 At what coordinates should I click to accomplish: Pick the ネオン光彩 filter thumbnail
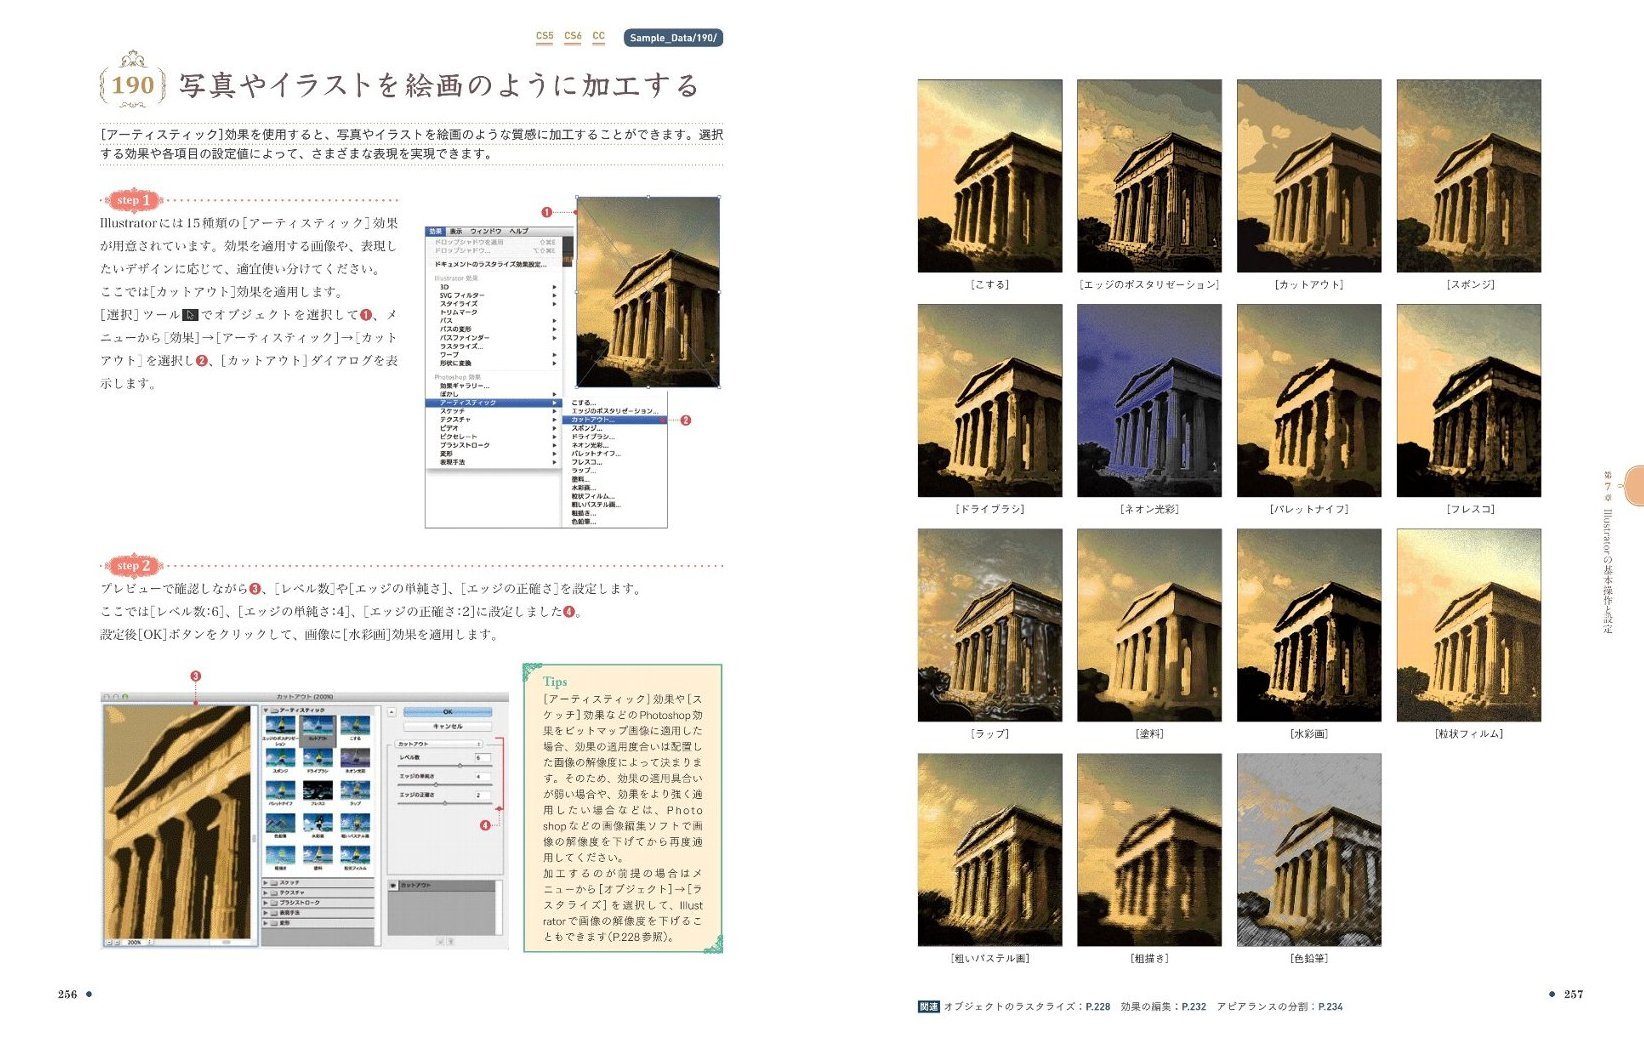pyautogui.click(x=355, y=758)
